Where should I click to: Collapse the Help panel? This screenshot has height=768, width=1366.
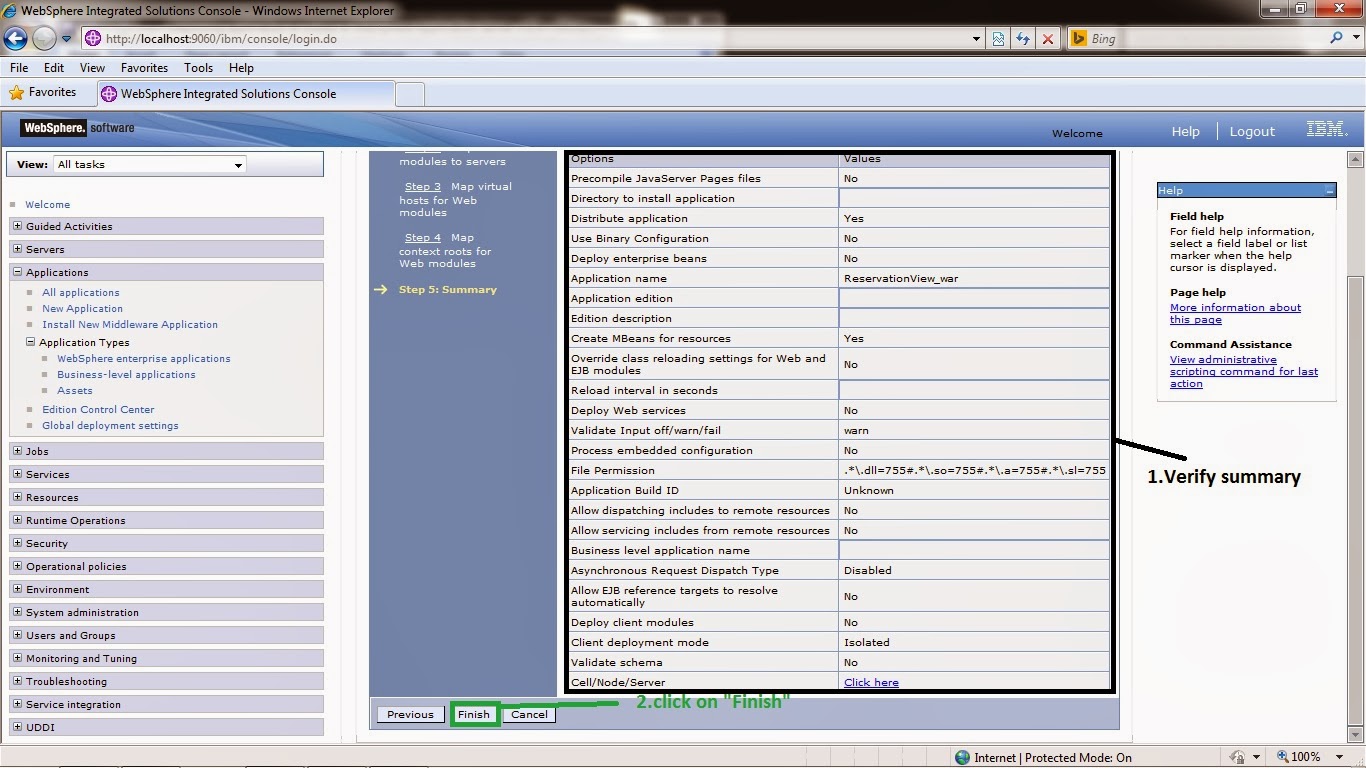tap(1330, 189)
